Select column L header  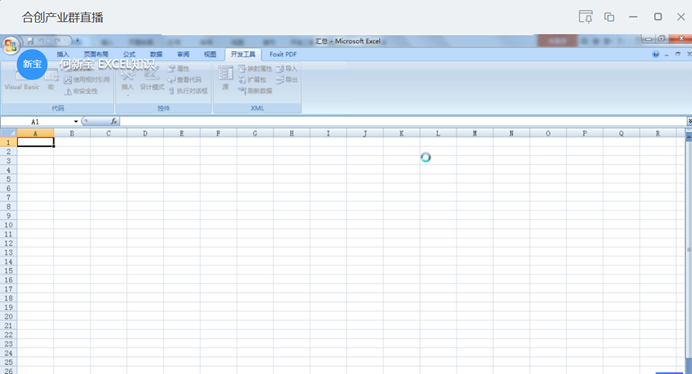coord(438,133)
